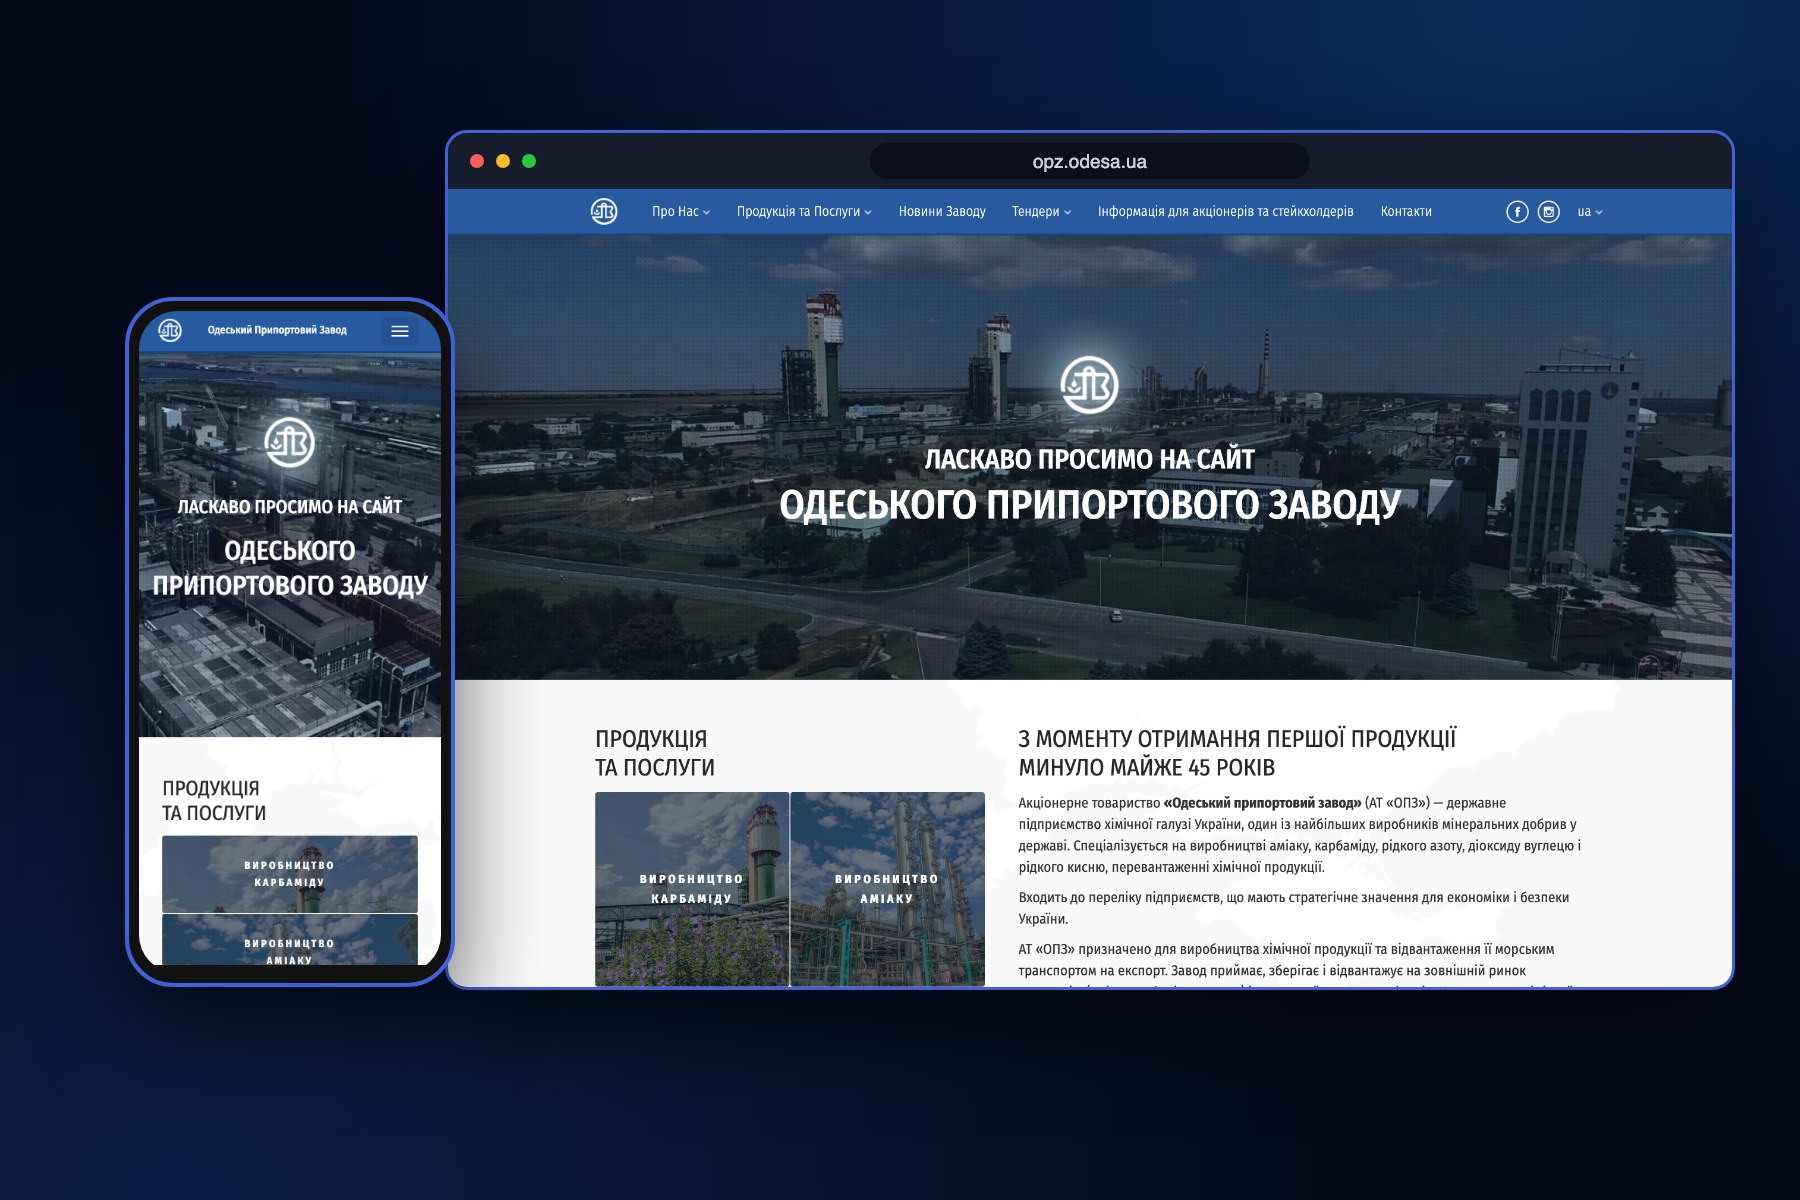Open the 'Тендери' dropdown menu
Screen dimensions: 1800x1200
pos(1041,211)
